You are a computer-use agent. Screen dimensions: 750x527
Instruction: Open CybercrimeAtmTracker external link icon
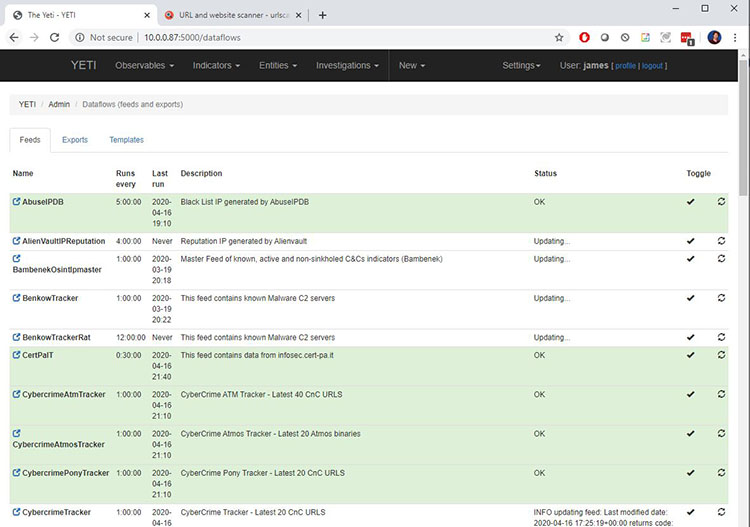point(16,394)
